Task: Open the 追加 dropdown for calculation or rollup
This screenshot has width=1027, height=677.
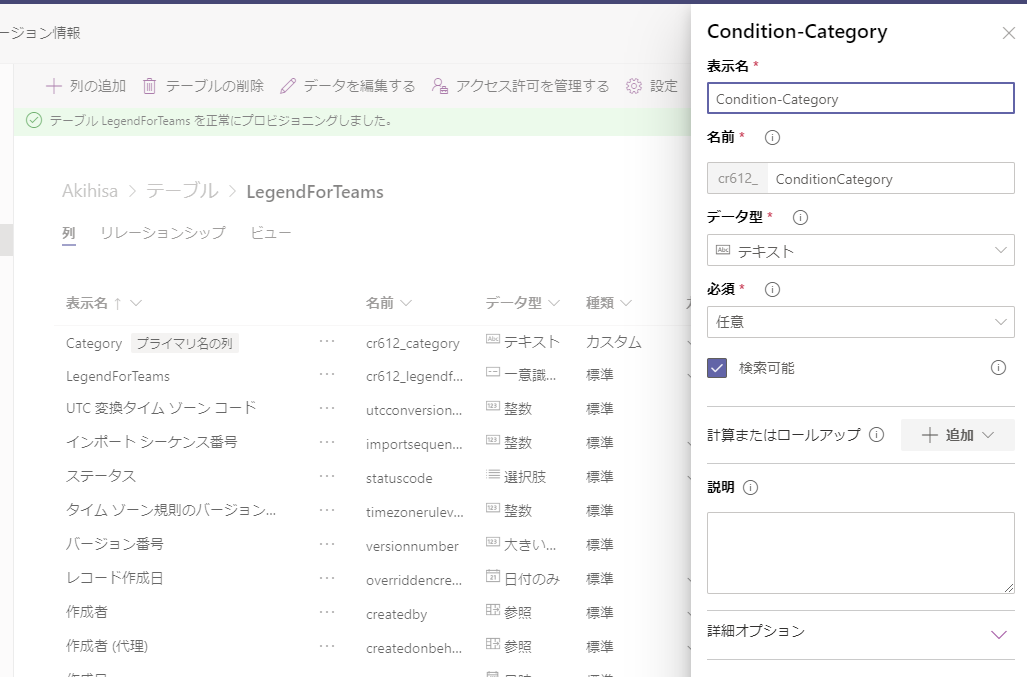Action: pos(957,434)
